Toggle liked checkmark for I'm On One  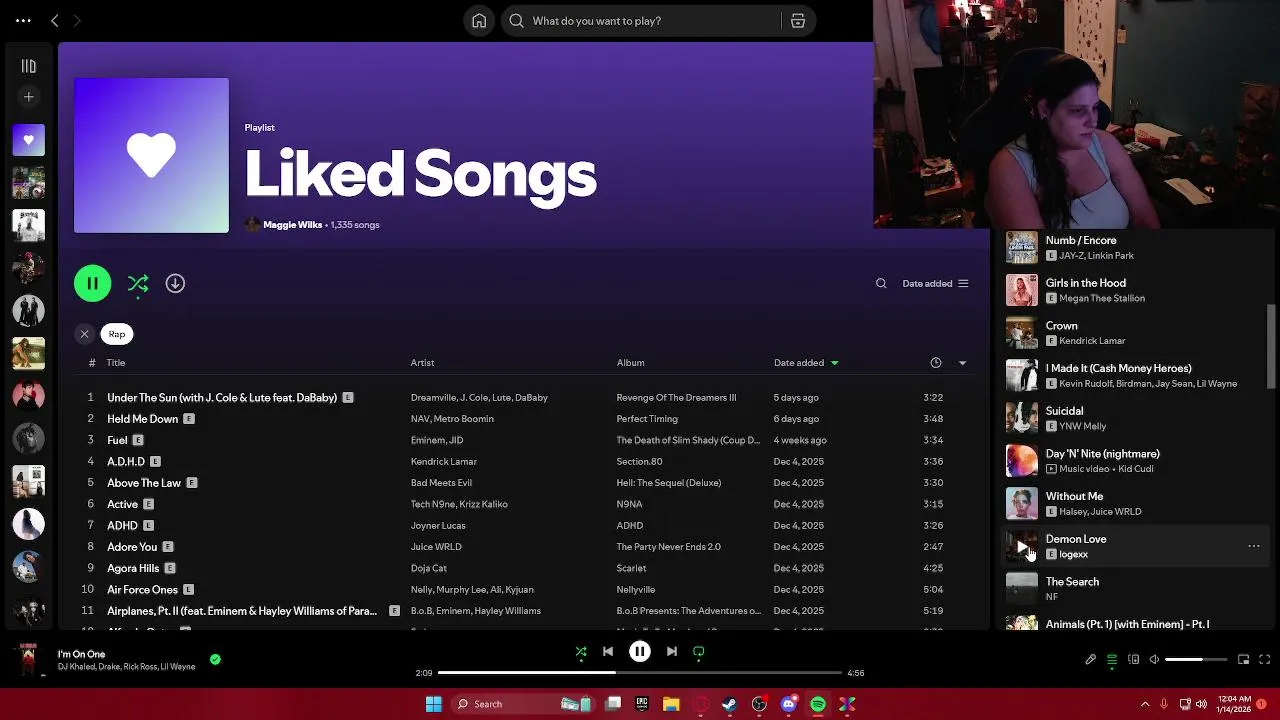pyautogui.click(x=215, y=660)
